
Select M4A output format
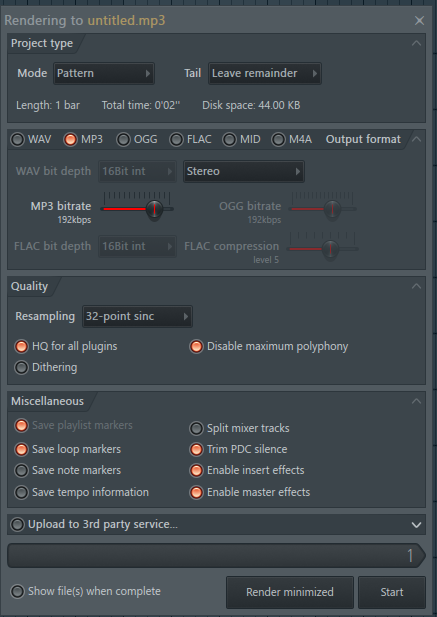[x=278, y=139]
